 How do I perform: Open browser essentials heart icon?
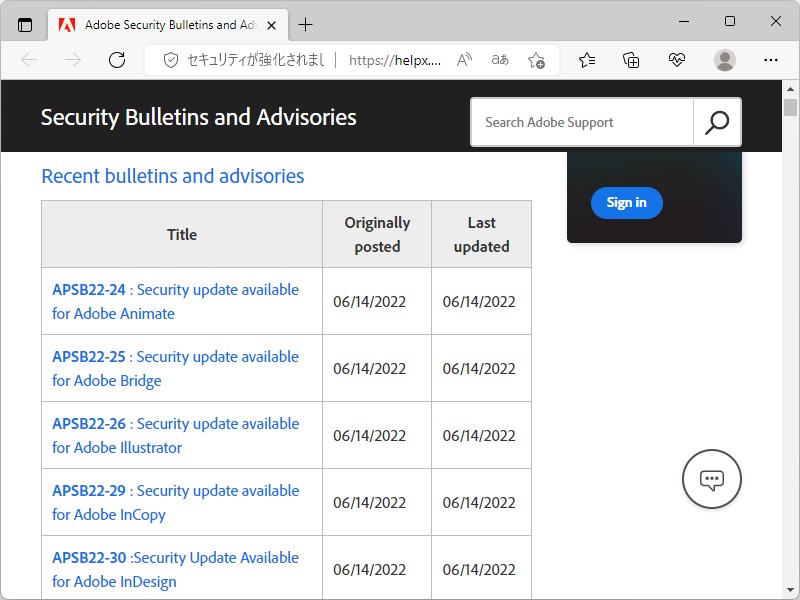click(x=677, y=60)
